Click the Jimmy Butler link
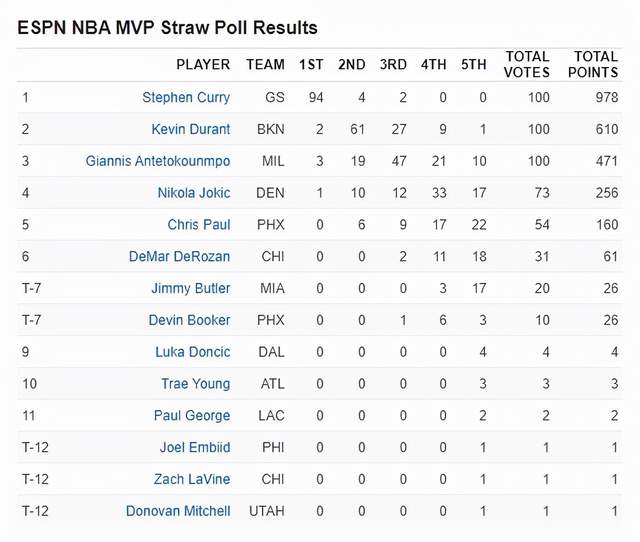Viewport: 640px width, 542px height. pyautogui.click(x=190, y=289)
